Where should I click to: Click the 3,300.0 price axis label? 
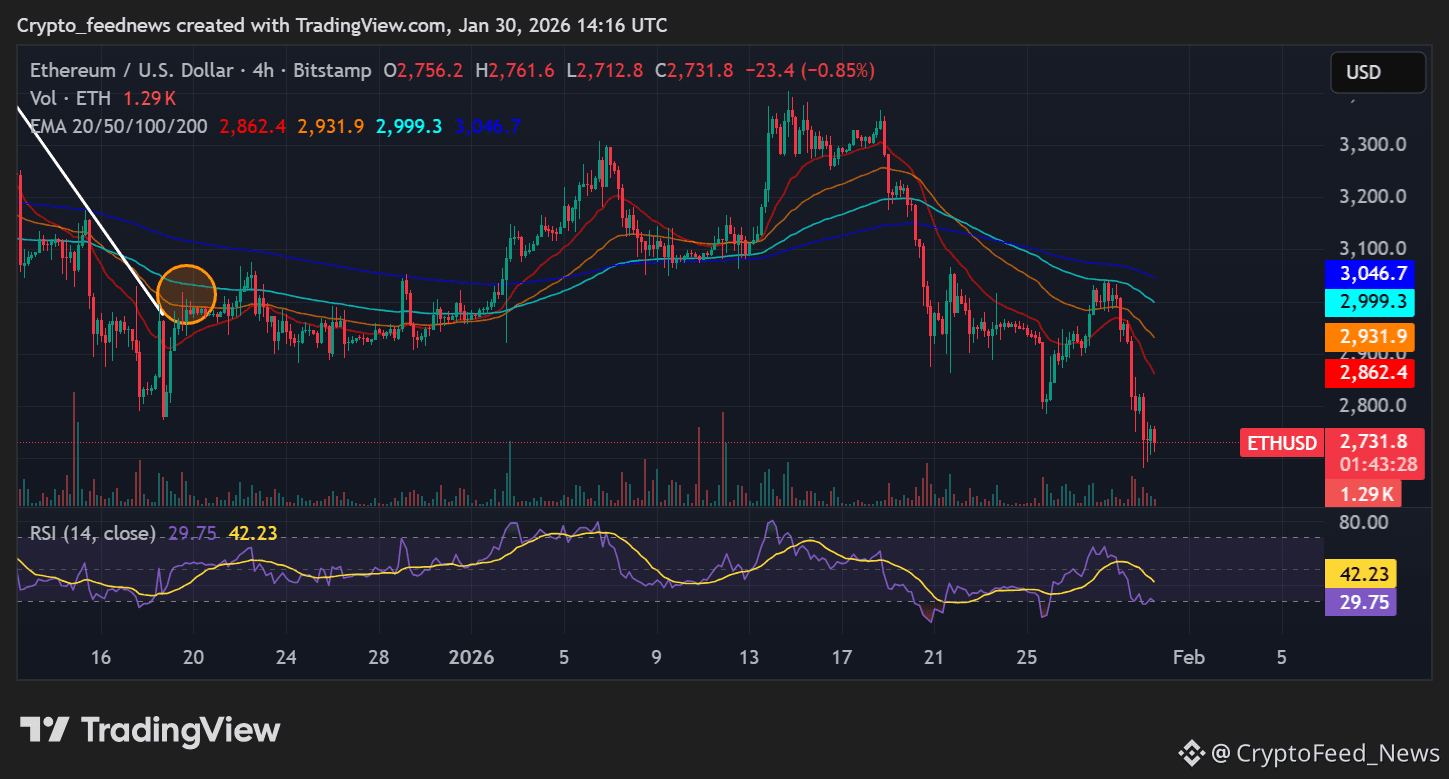click(x=1373, y=145)
